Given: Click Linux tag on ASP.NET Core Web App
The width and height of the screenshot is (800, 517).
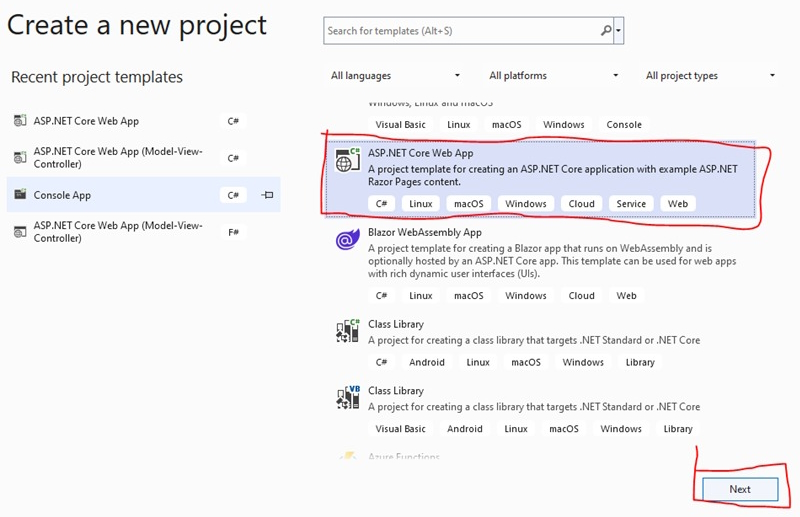Looking at the screenshot, I should coord(420,204).
